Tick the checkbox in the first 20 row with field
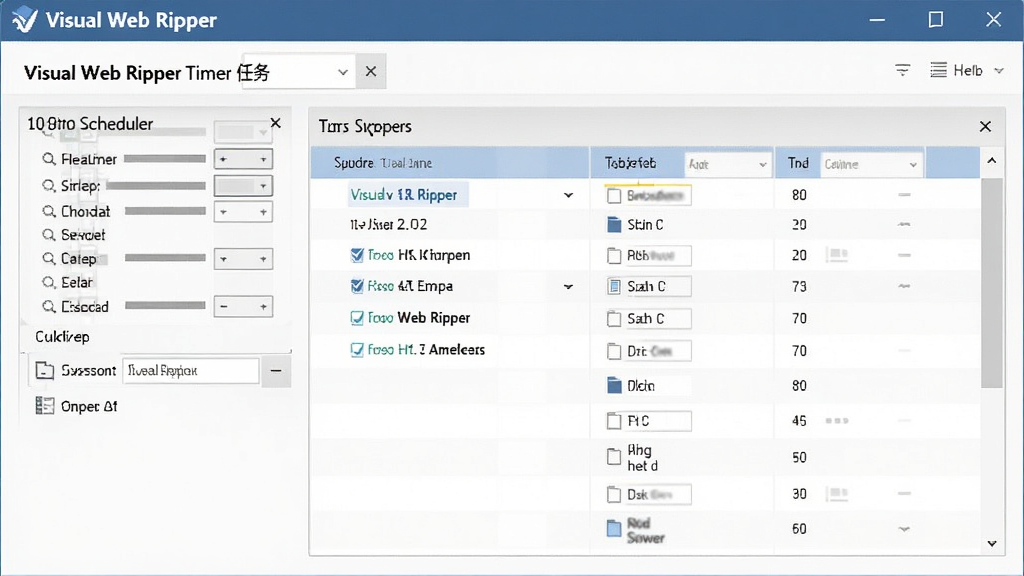The width and height of the screenshot is (1024, 576). pyautogui.click(x=614, y=255)
